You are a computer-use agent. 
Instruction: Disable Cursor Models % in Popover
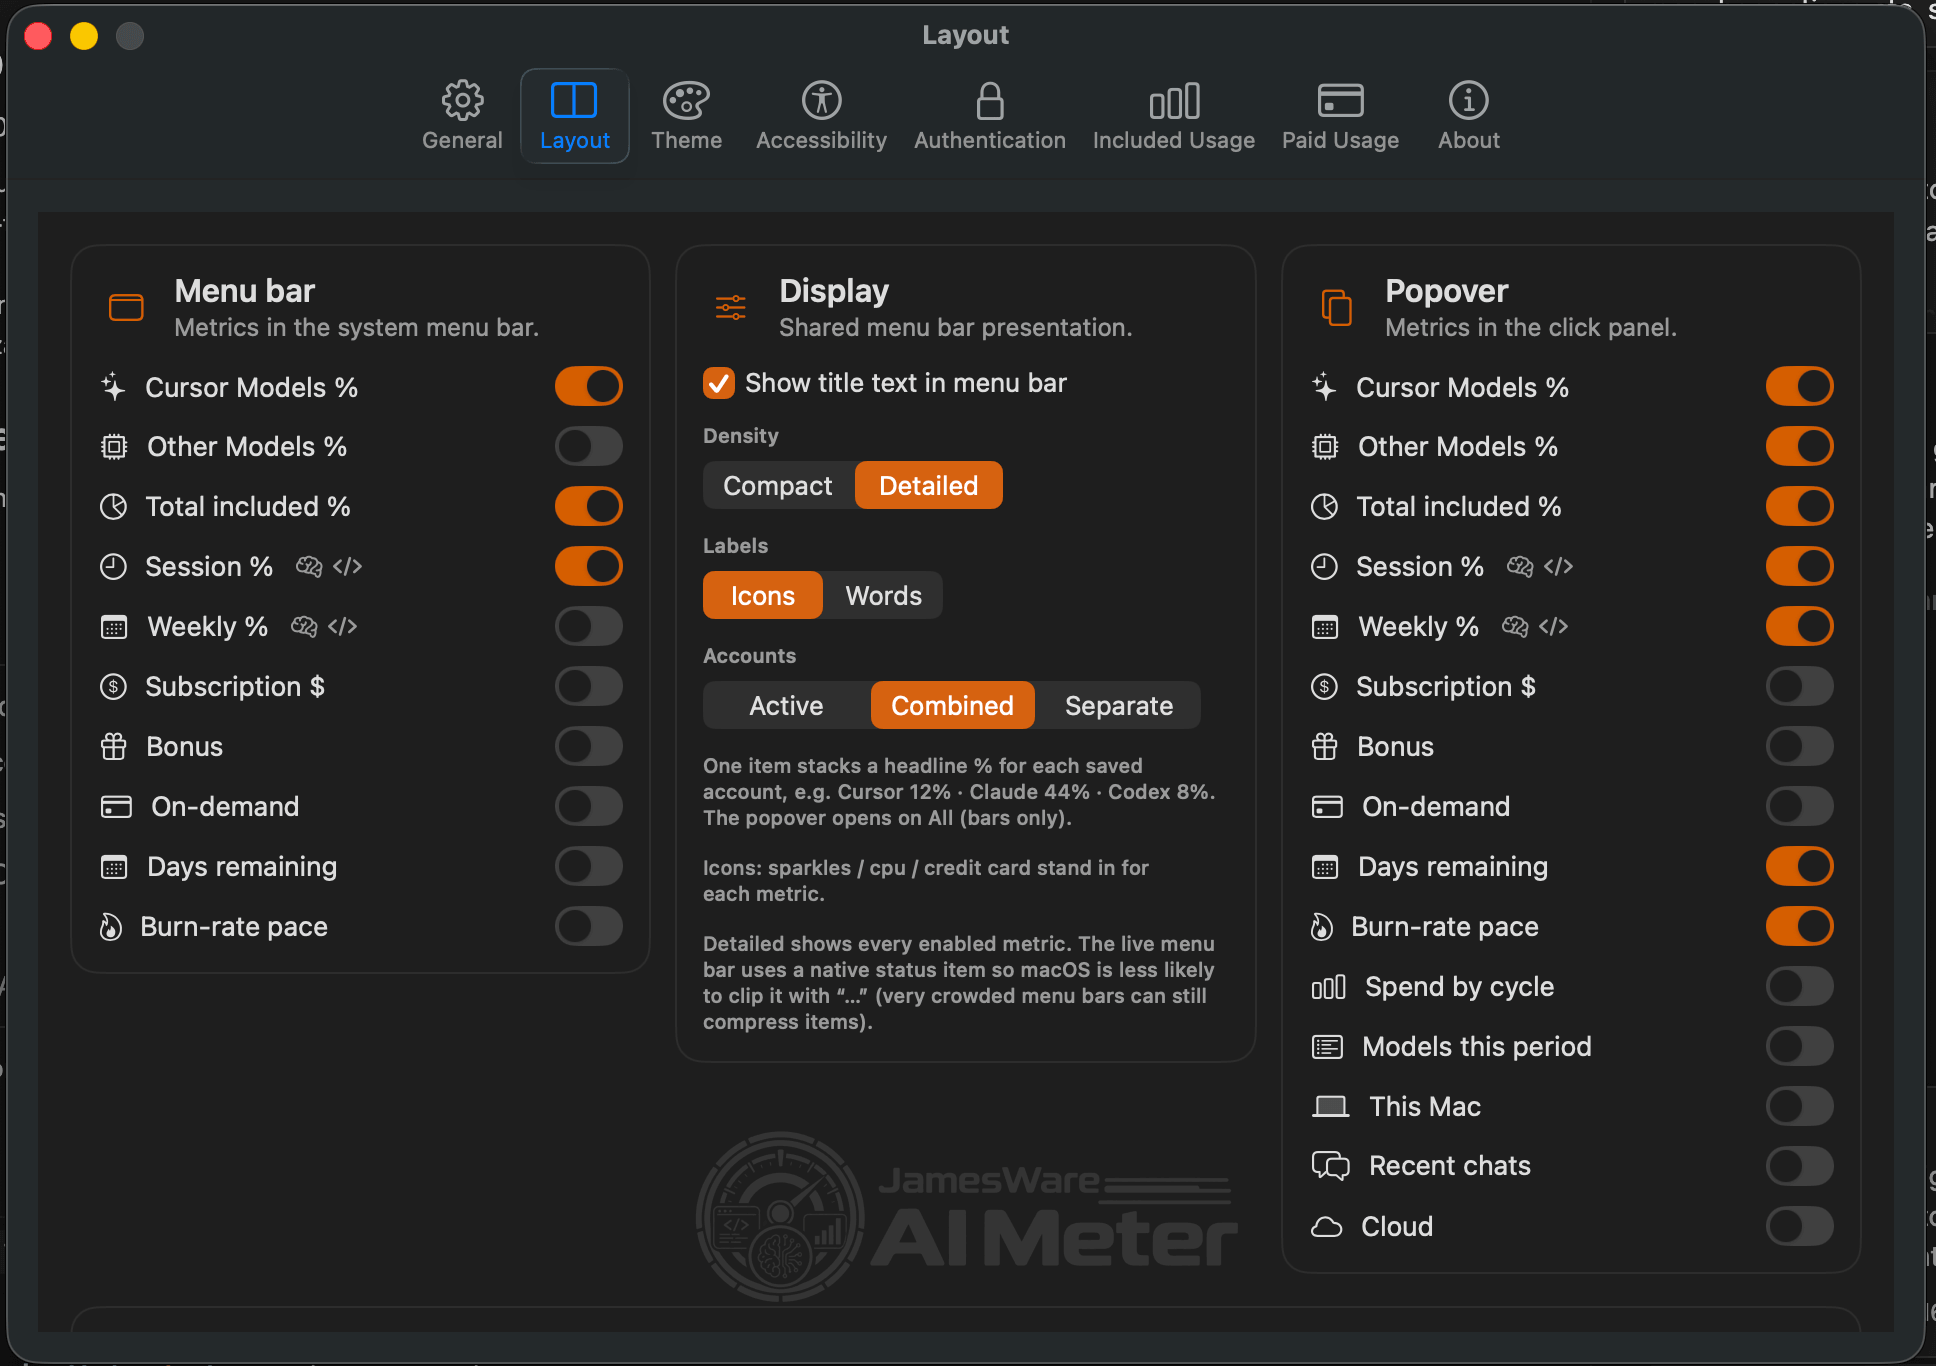coord(1800,387)
